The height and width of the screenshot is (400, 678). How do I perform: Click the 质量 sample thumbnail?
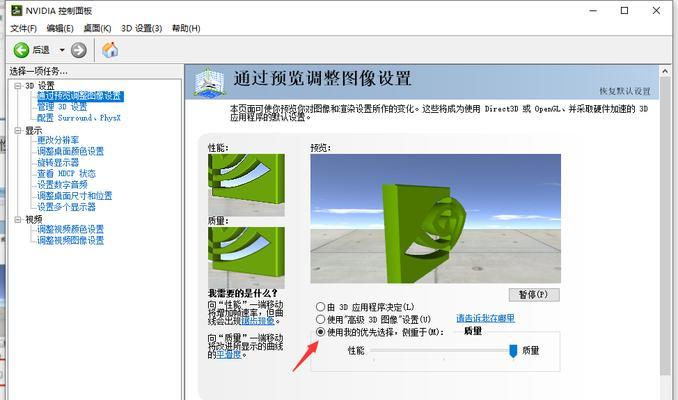tap(246, 258)
